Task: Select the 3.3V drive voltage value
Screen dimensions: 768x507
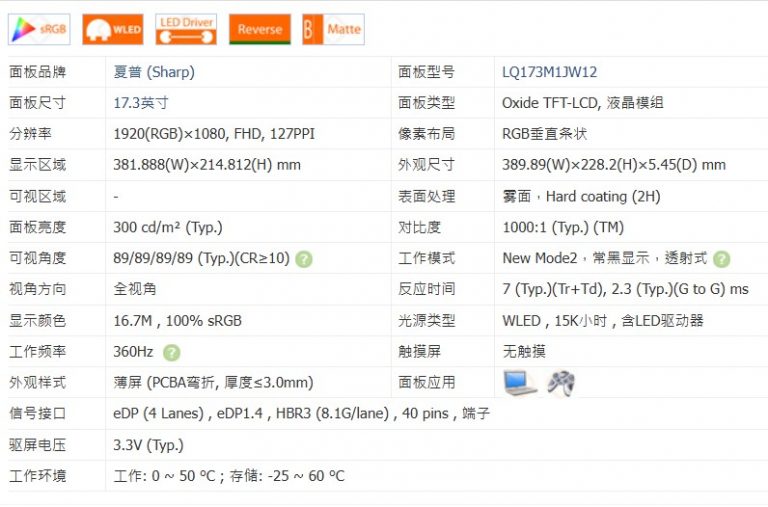Action: click(148, 445)
